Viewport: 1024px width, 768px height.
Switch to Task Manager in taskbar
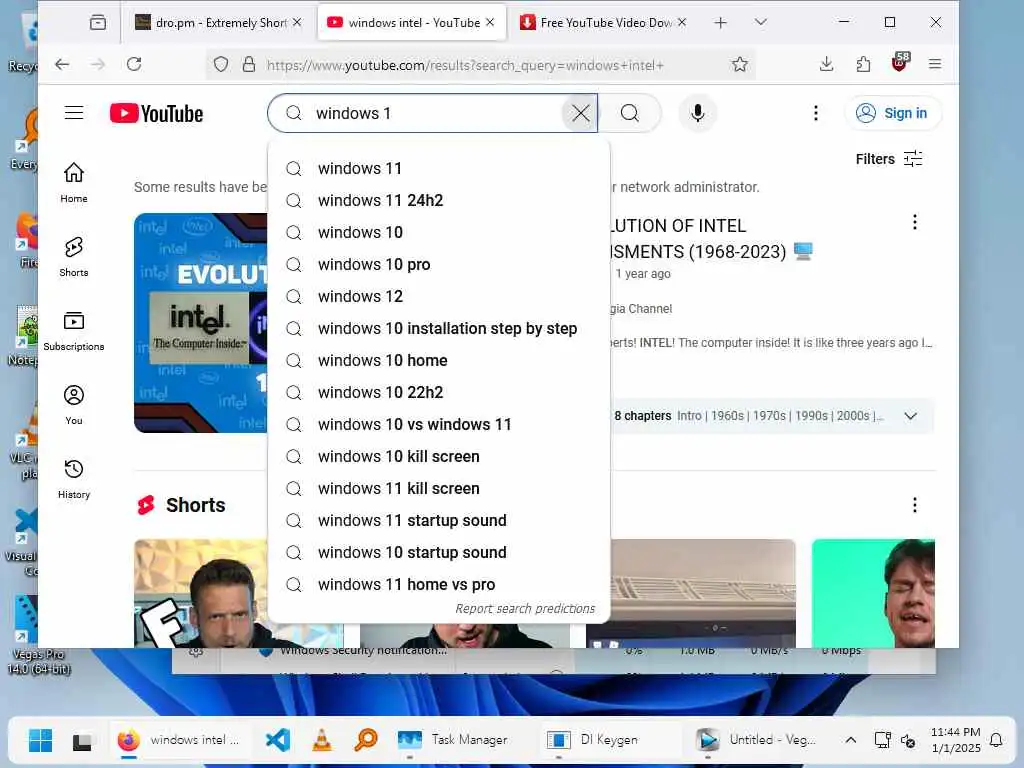(453, 740)
